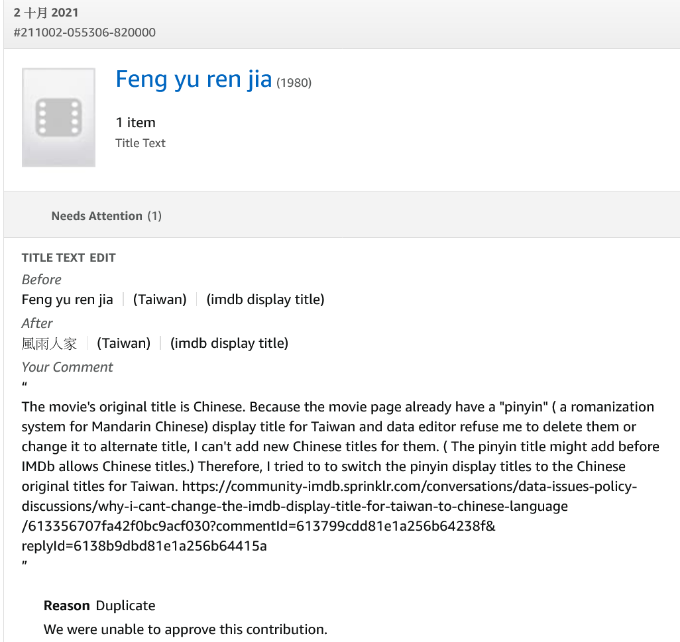The height and width of the screenshot is (642, 680).
Task: Click the "TITLE TEXT EDIT" heading
Action: 69,258
